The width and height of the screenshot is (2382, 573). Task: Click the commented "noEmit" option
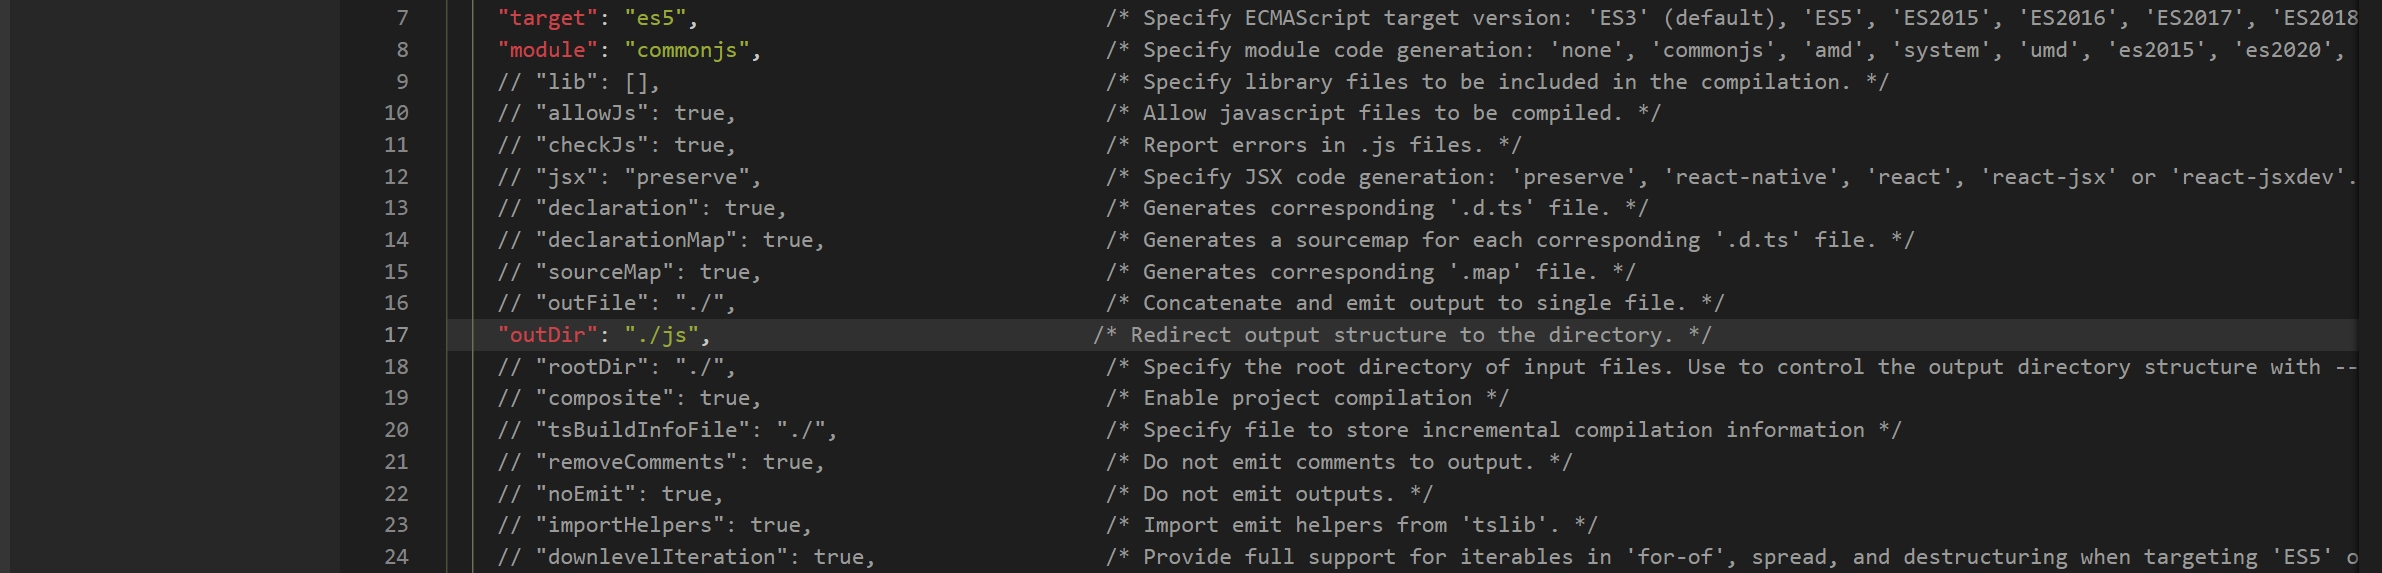coord(611,494)
